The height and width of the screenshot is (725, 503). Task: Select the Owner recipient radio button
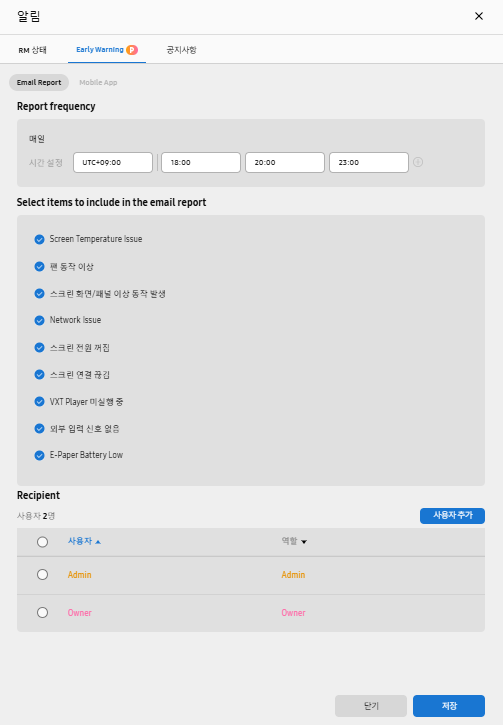43,612
